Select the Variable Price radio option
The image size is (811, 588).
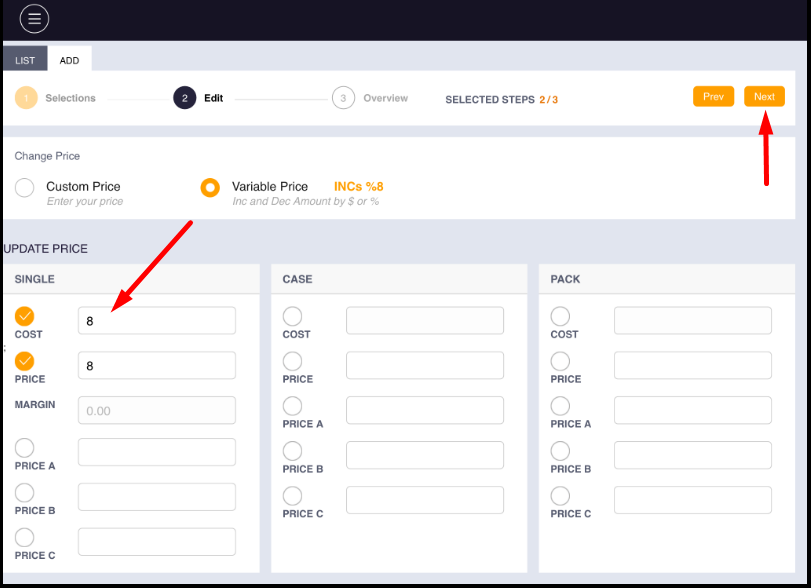210,188
